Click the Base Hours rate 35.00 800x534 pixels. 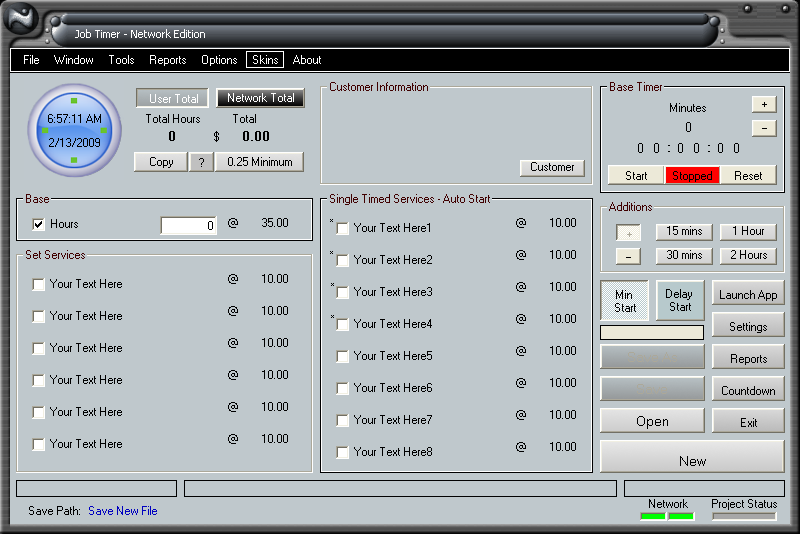point(274,223)
